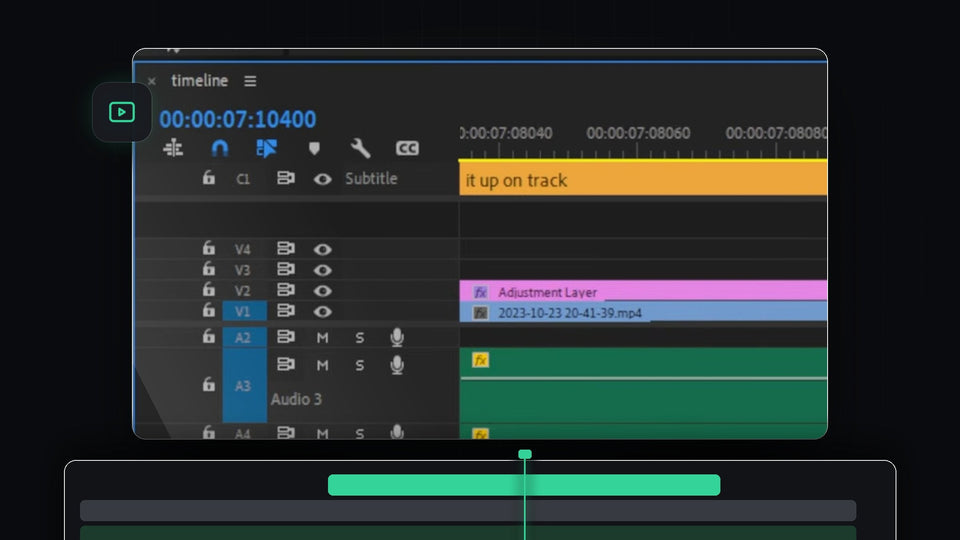Enable voice-over record on A2
The height and width of the screenshot is (540, 960).
point(397,337)
